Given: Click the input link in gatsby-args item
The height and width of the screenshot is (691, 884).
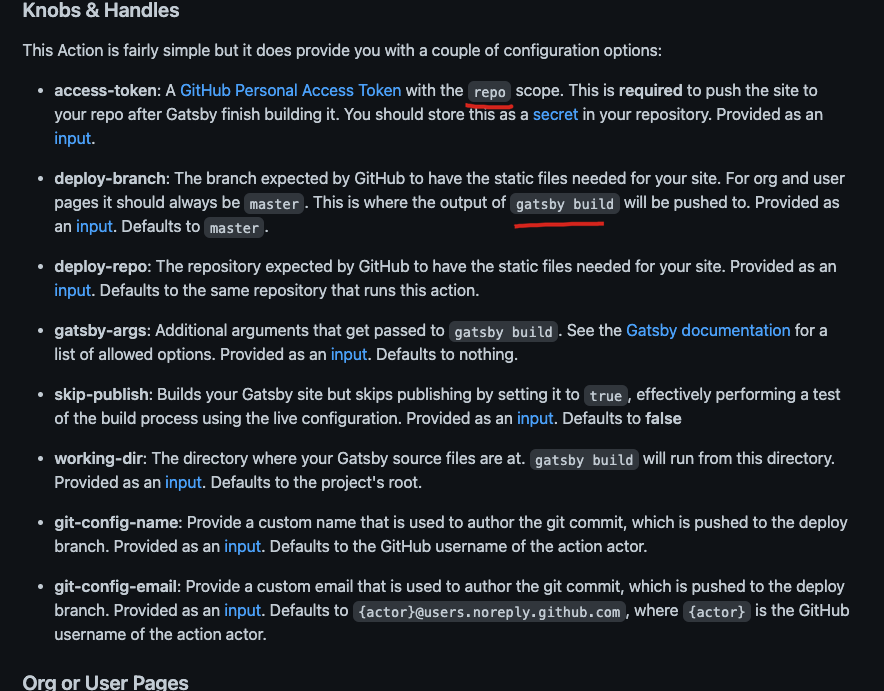Looking at the screenshot, I should pos(349,355).
